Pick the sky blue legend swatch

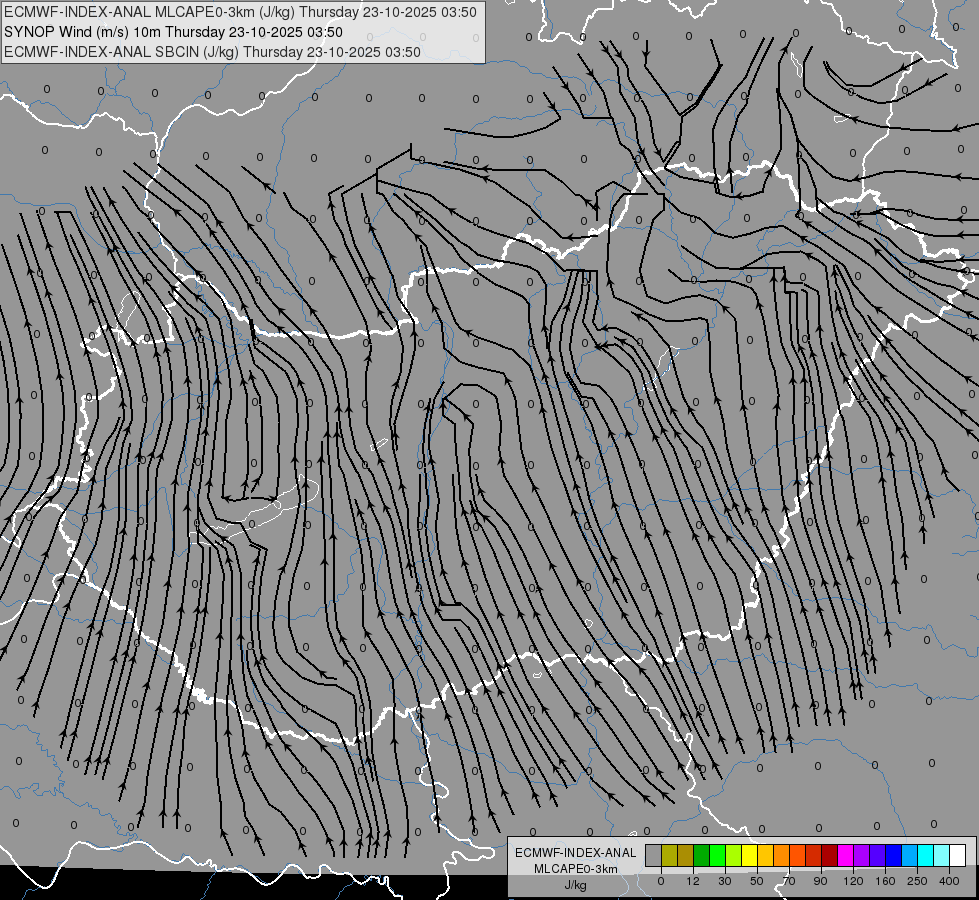(x=909, y=855)
